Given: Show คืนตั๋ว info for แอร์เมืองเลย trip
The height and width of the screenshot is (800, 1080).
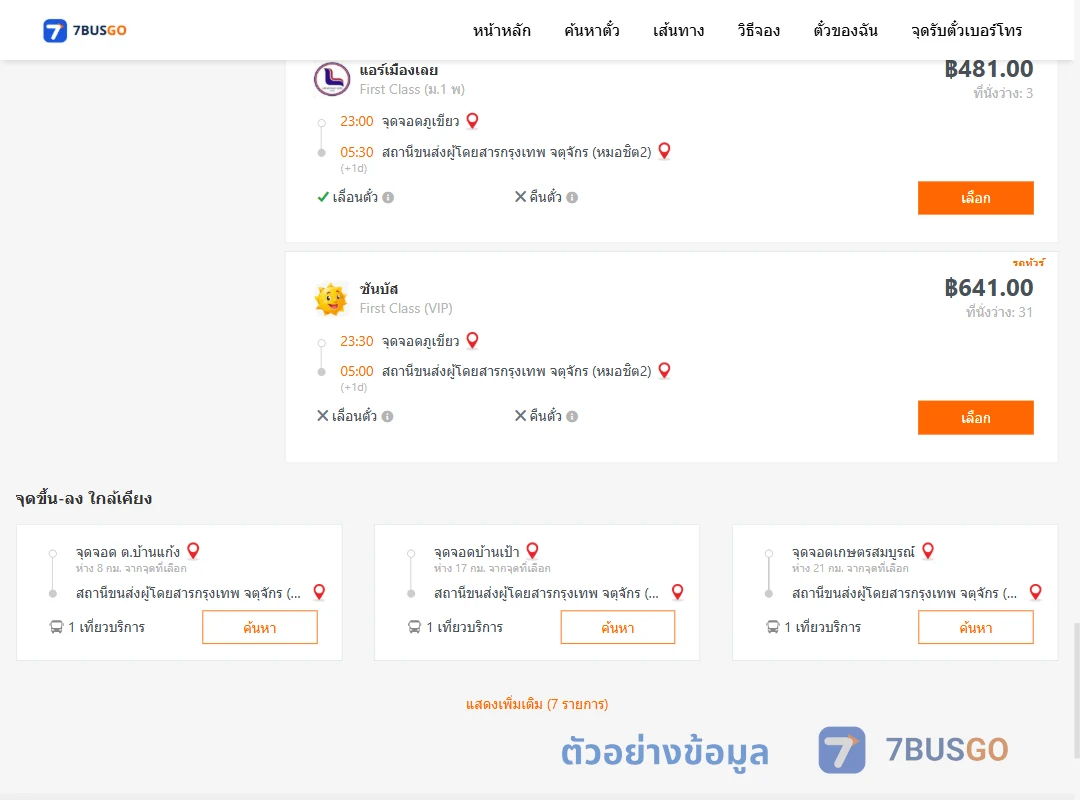Looking at the screenshot, I should (x=572, y=198).
